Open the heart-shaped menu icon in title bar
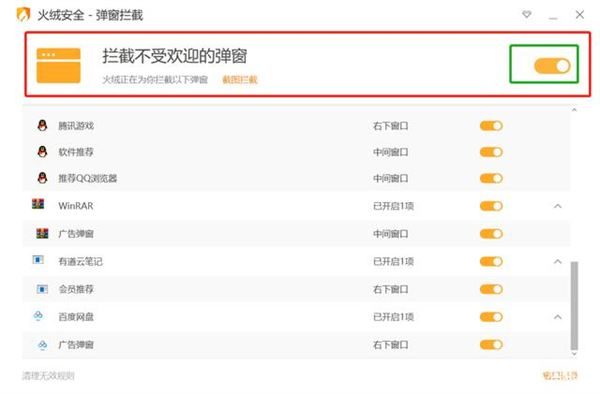The height and width of the screenshot is (394, 600). [527, 15]
